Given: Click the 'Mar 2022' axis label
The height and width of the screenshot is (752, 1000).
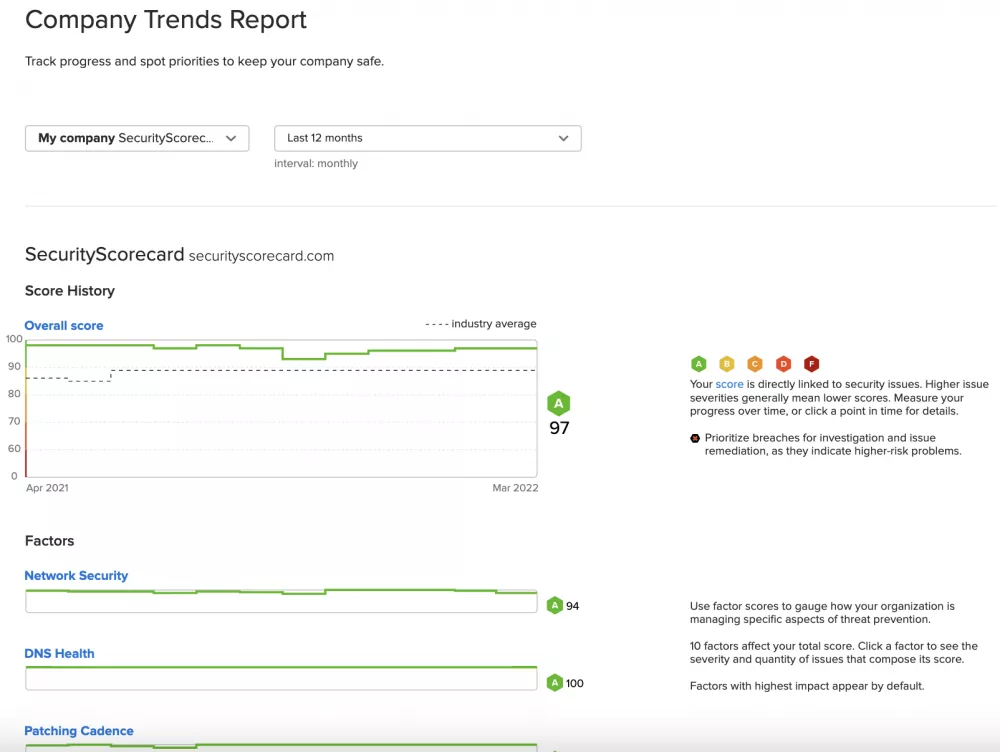Looking at the screenshot, I should (x=515, y=488).
